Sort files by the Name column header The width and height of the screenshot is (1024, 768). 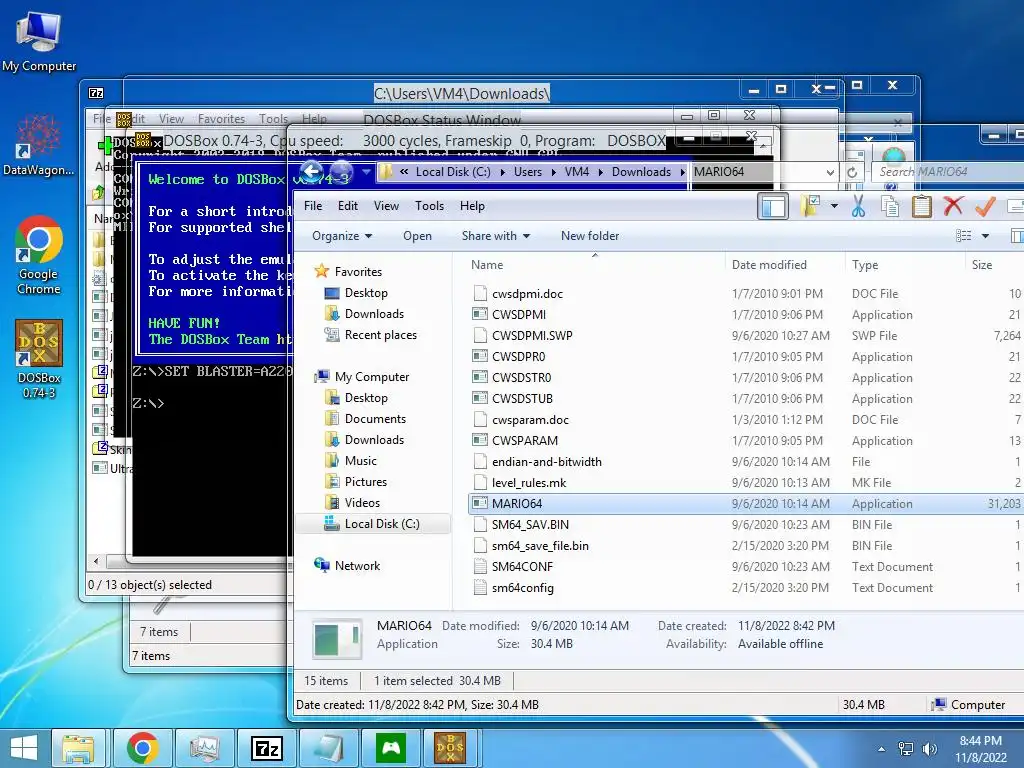487,264
